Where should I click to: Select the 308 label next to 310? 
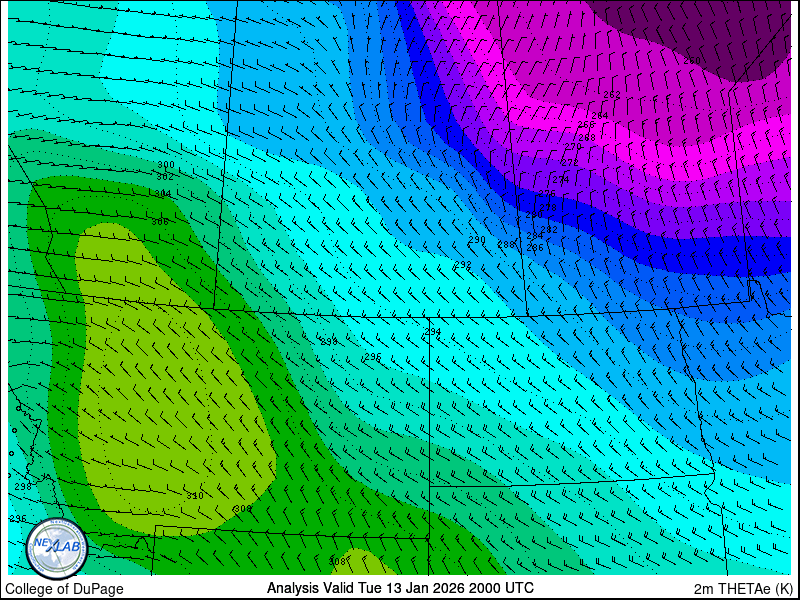click(x=243, y=509)
